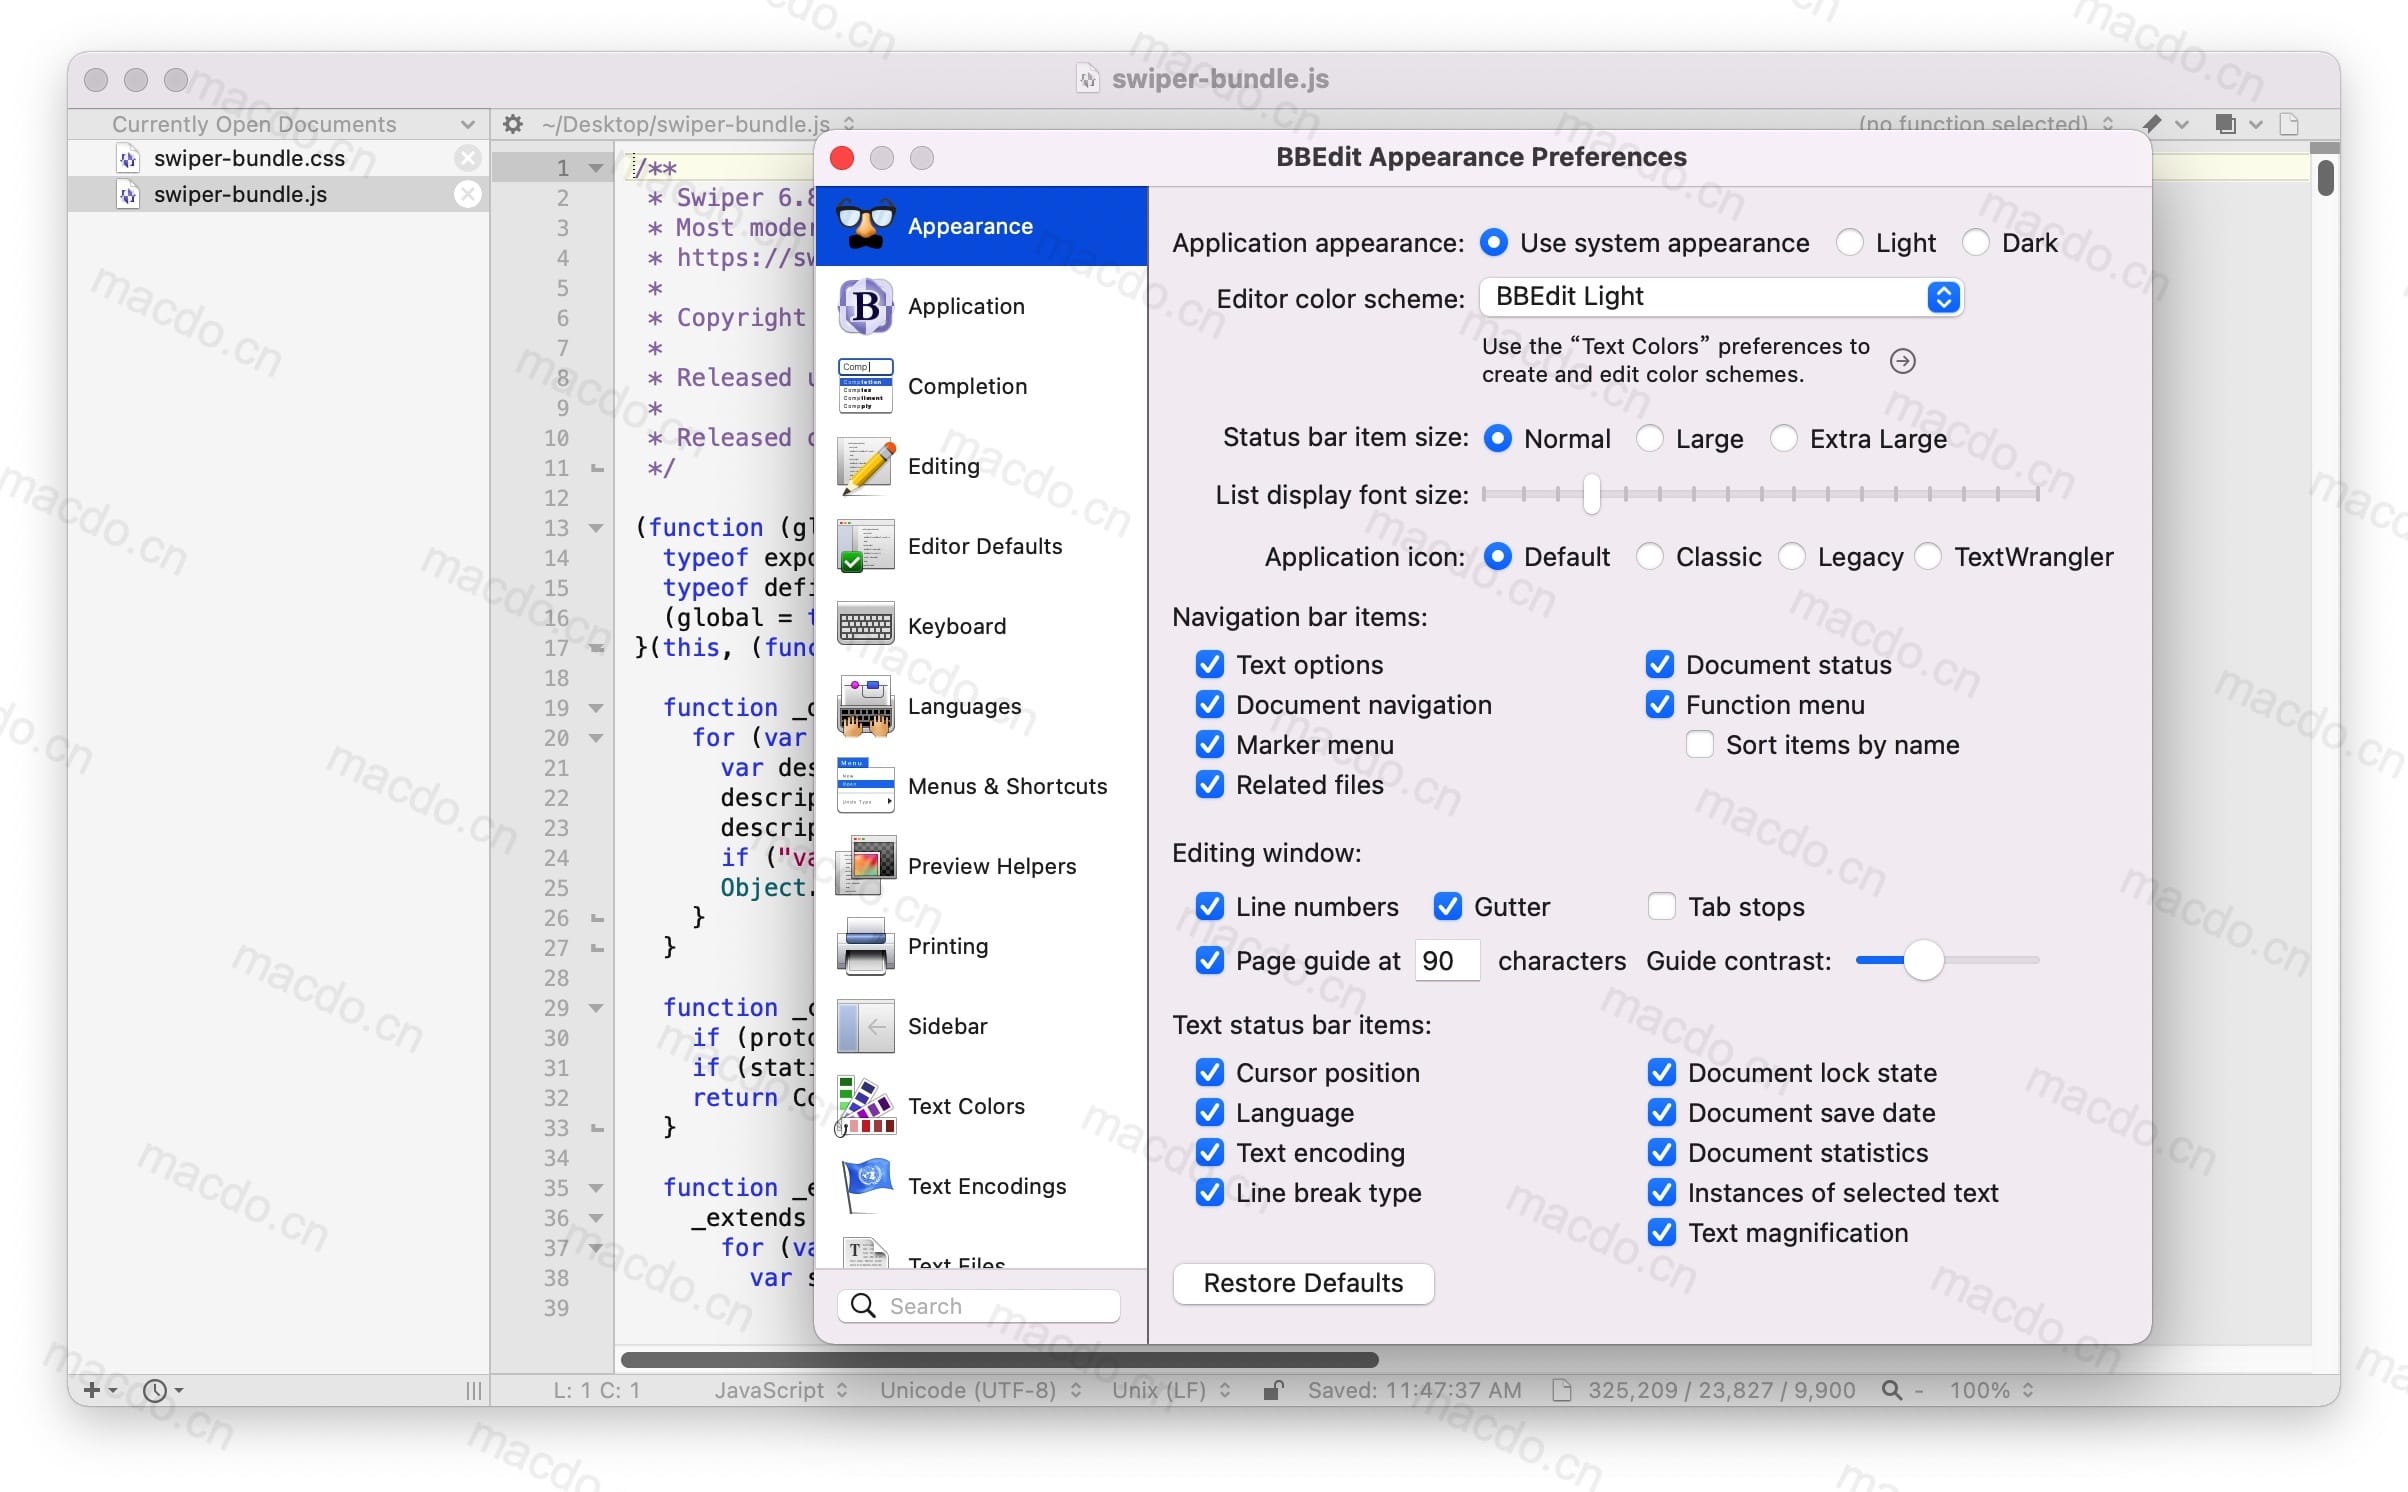Click the arrow icon to Text Colors preferences

pyautogui.click(x=1903, y=361)
